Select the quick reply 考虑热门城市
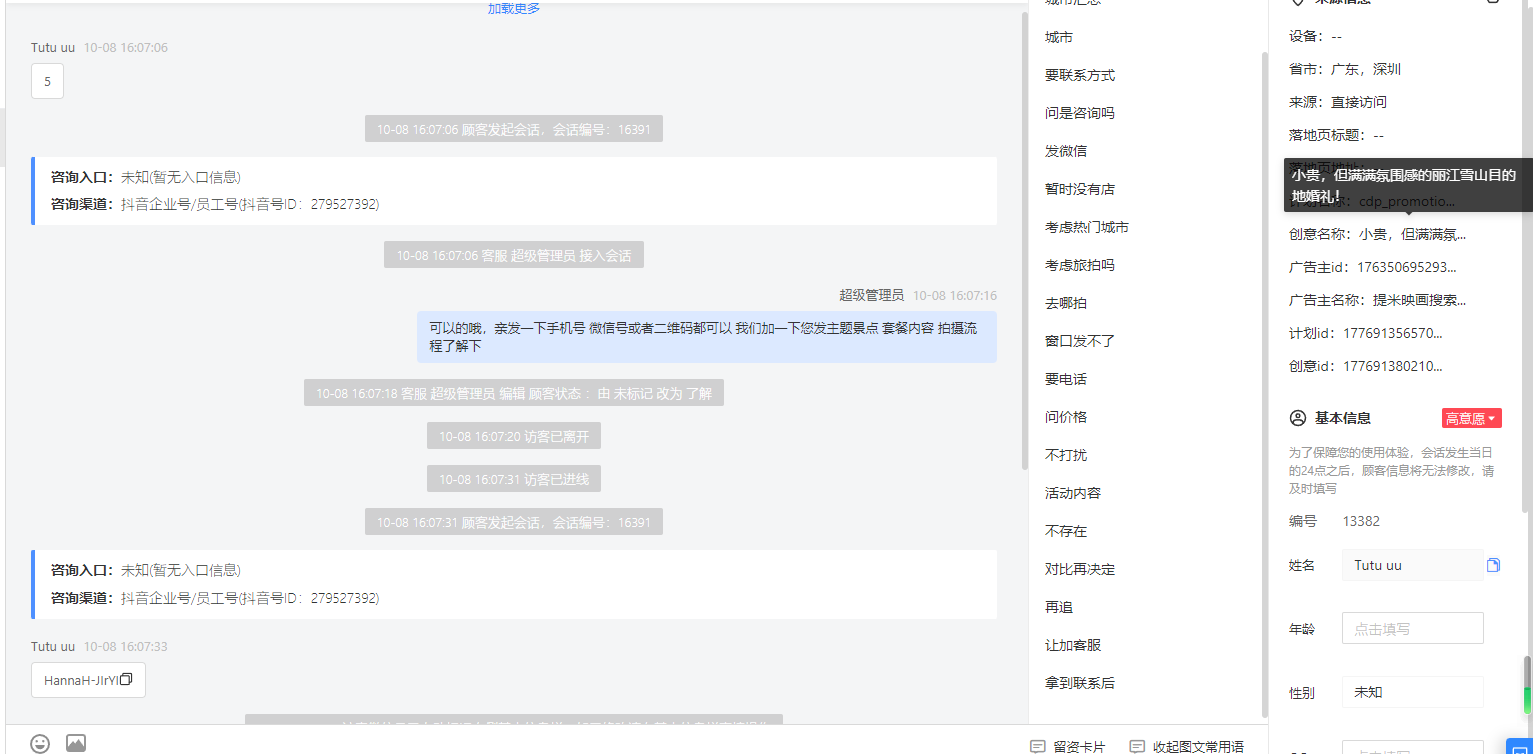The width and height of the screenshot is (1533, 754). pos(1087,227)
